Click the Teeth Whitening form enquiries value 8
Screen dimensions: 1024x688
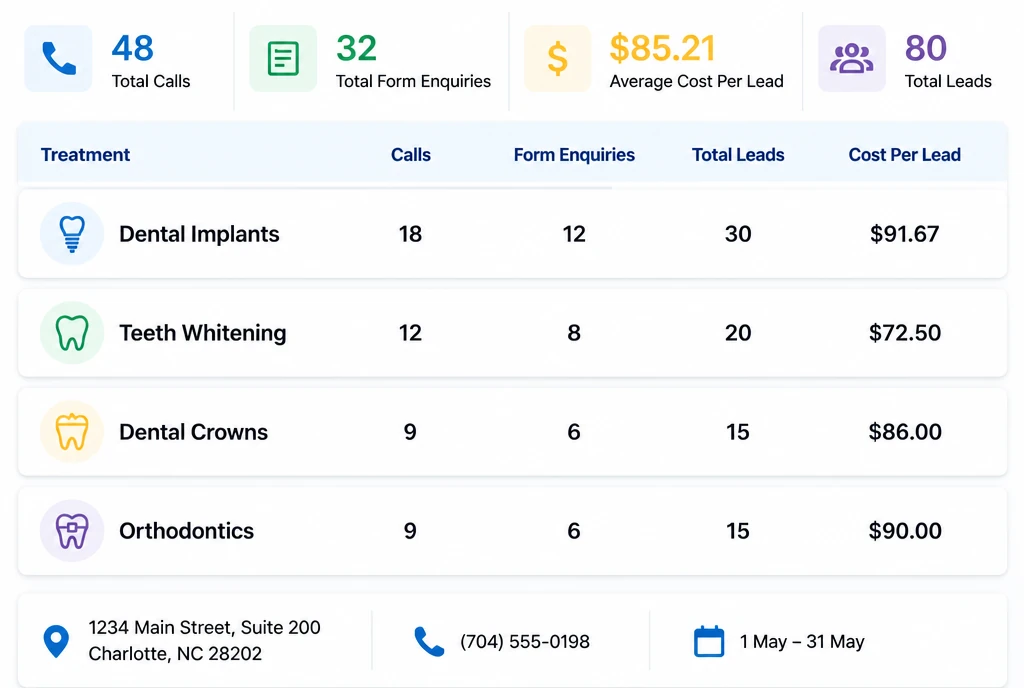coord(574,333)
